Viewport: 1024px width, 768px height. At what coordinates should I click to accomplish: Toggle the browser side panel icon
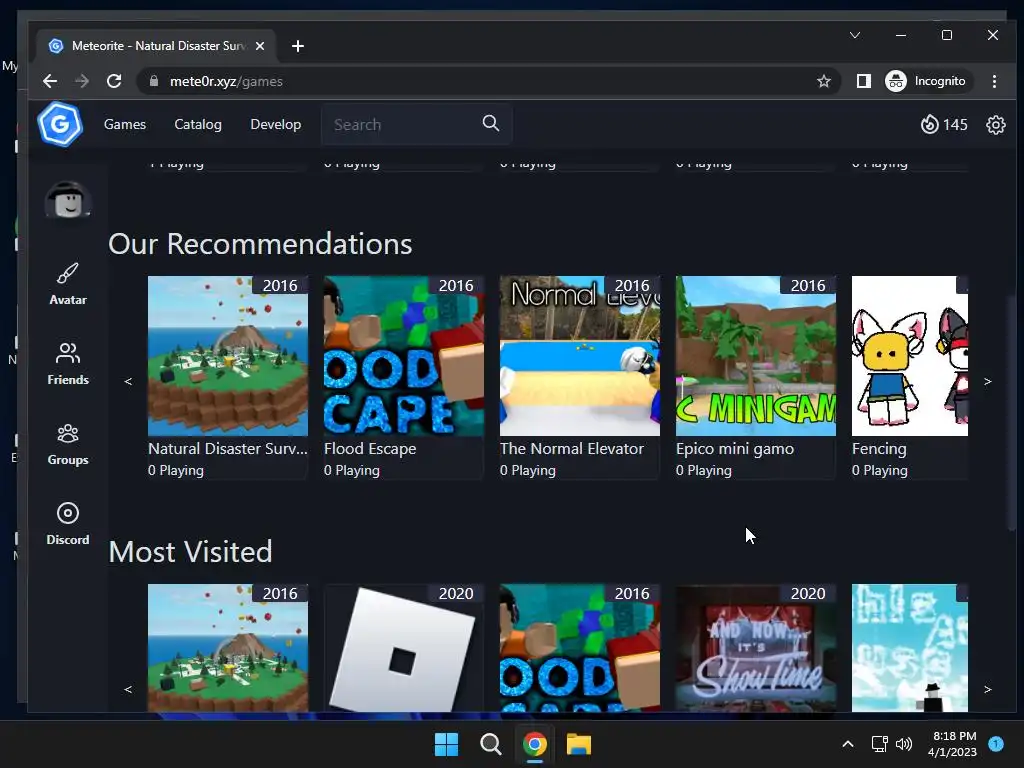click(863, 81)
